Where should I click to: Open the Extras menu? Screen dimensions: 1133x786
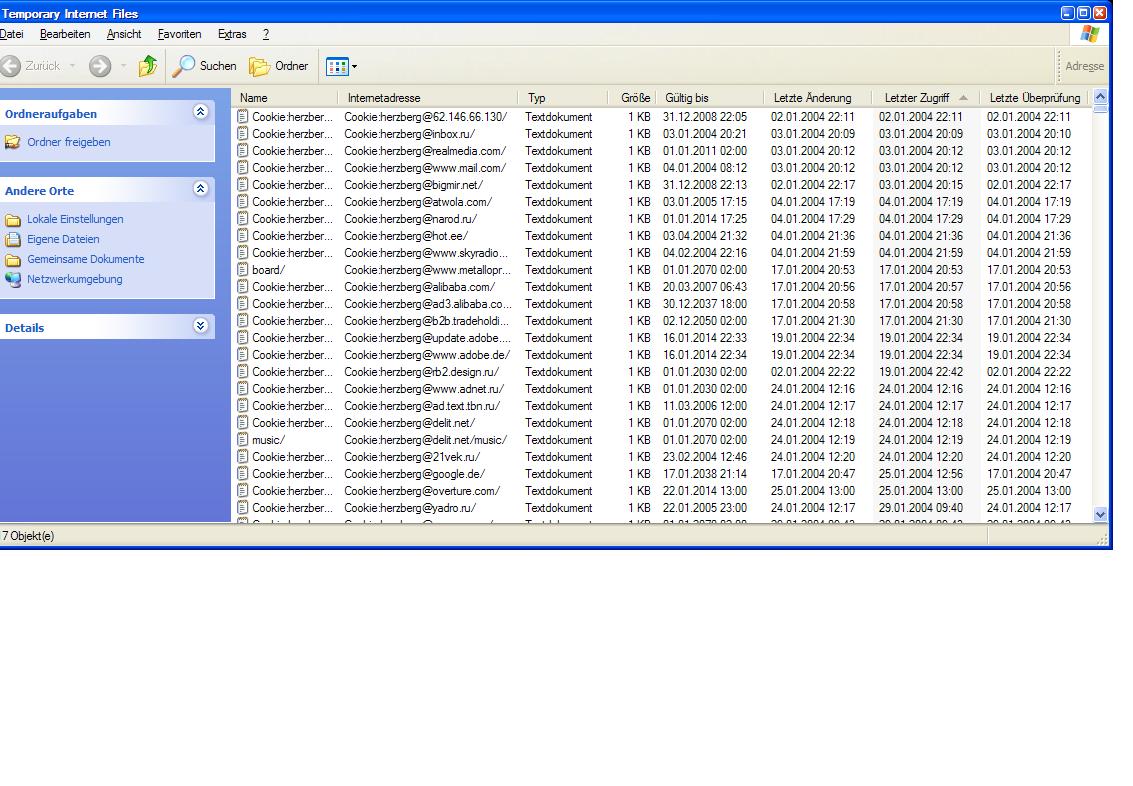click(x=232, y=34)
